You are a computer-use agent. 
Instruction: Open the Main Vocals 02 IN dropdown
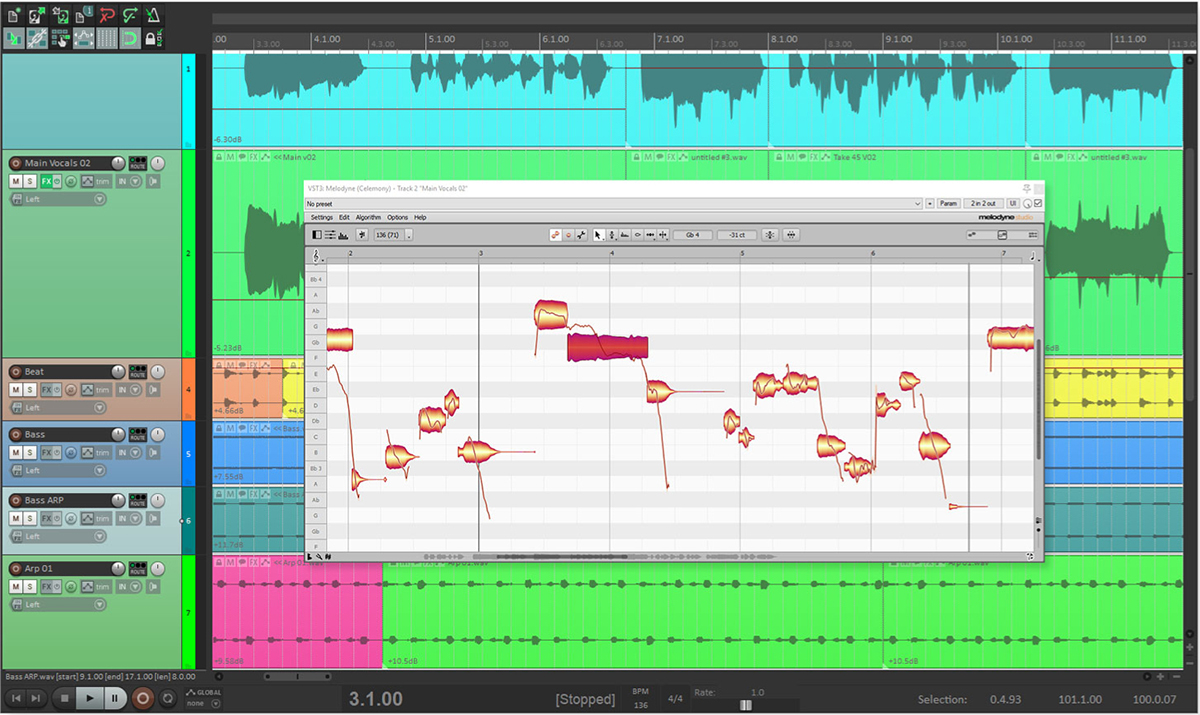tap(129, 181)
